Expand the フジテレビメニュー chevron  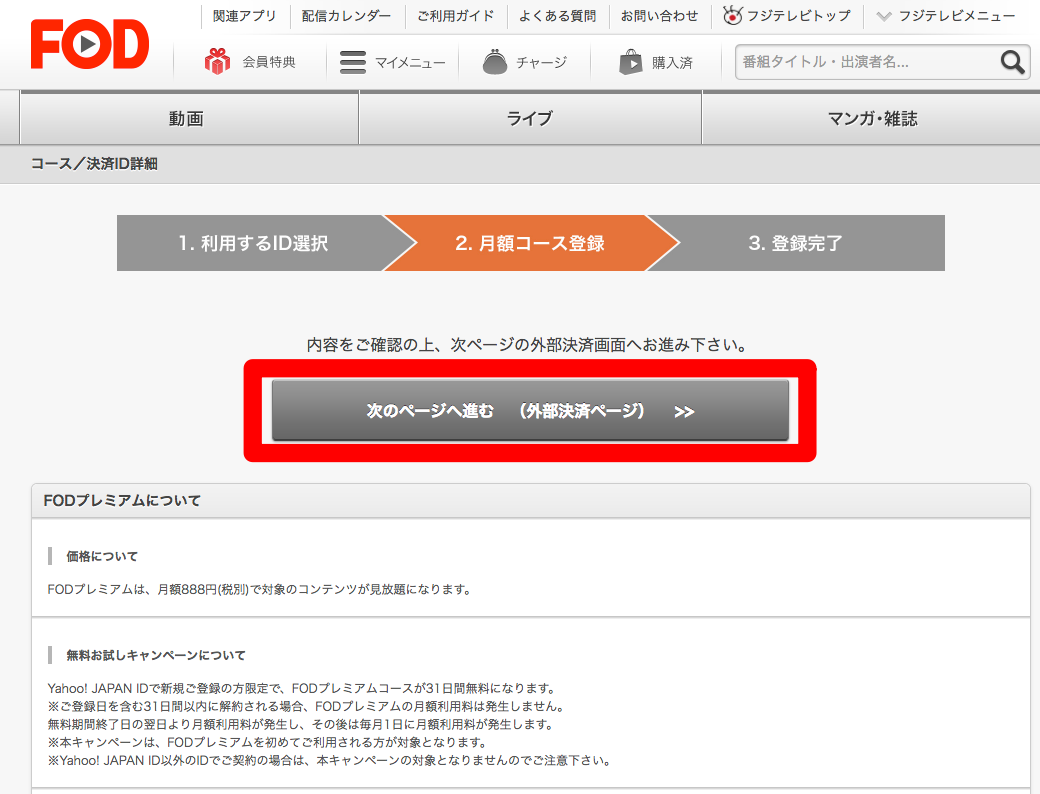[x=883, y=16]
